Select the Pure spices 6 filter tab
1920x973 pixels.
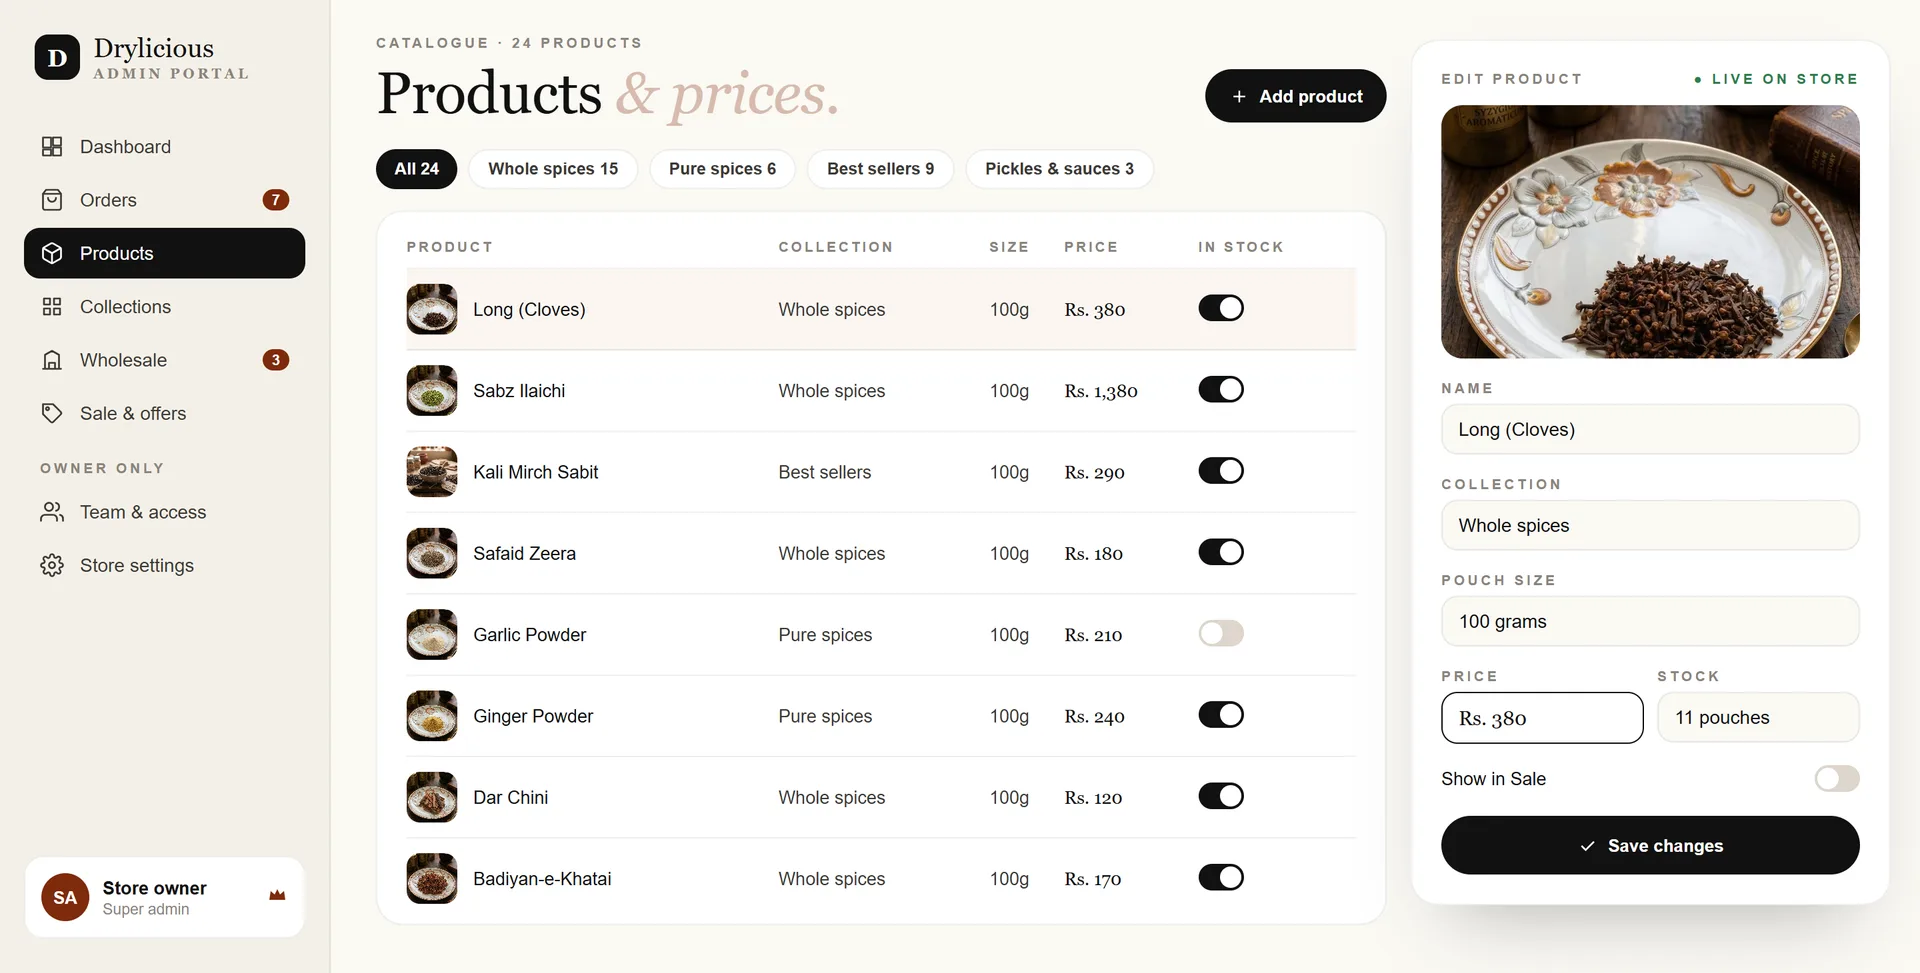tap(722, 169)
